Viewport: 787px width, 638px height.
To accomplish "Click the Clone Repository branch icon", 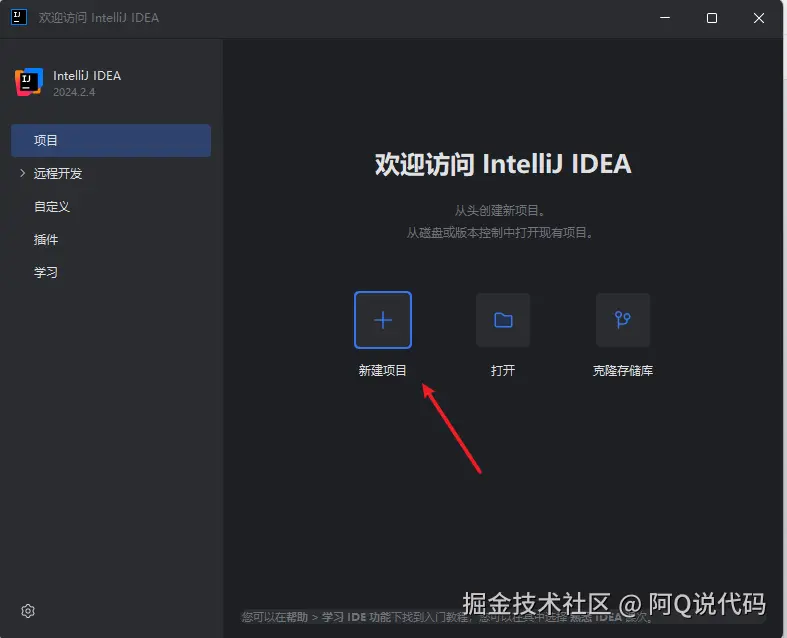I will [623, 320].
